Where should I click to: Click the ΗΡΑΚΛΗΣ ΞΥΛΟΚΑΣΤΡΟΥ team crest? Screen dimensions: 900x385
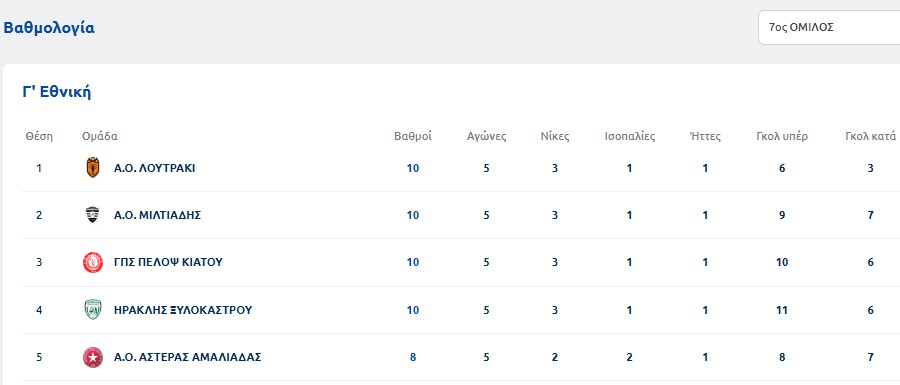[x=92, y=310]
